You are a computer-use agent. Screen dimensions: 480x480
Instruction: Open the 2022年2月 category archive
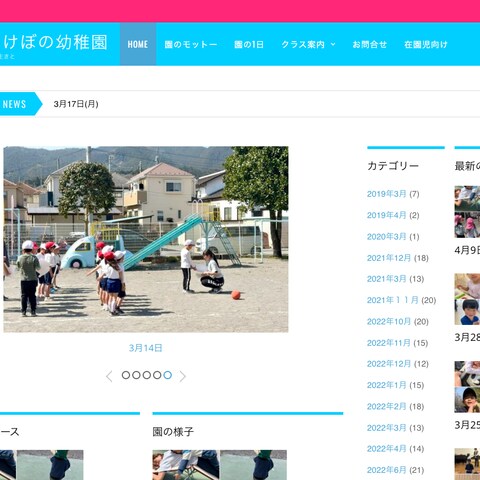(387, 407)
